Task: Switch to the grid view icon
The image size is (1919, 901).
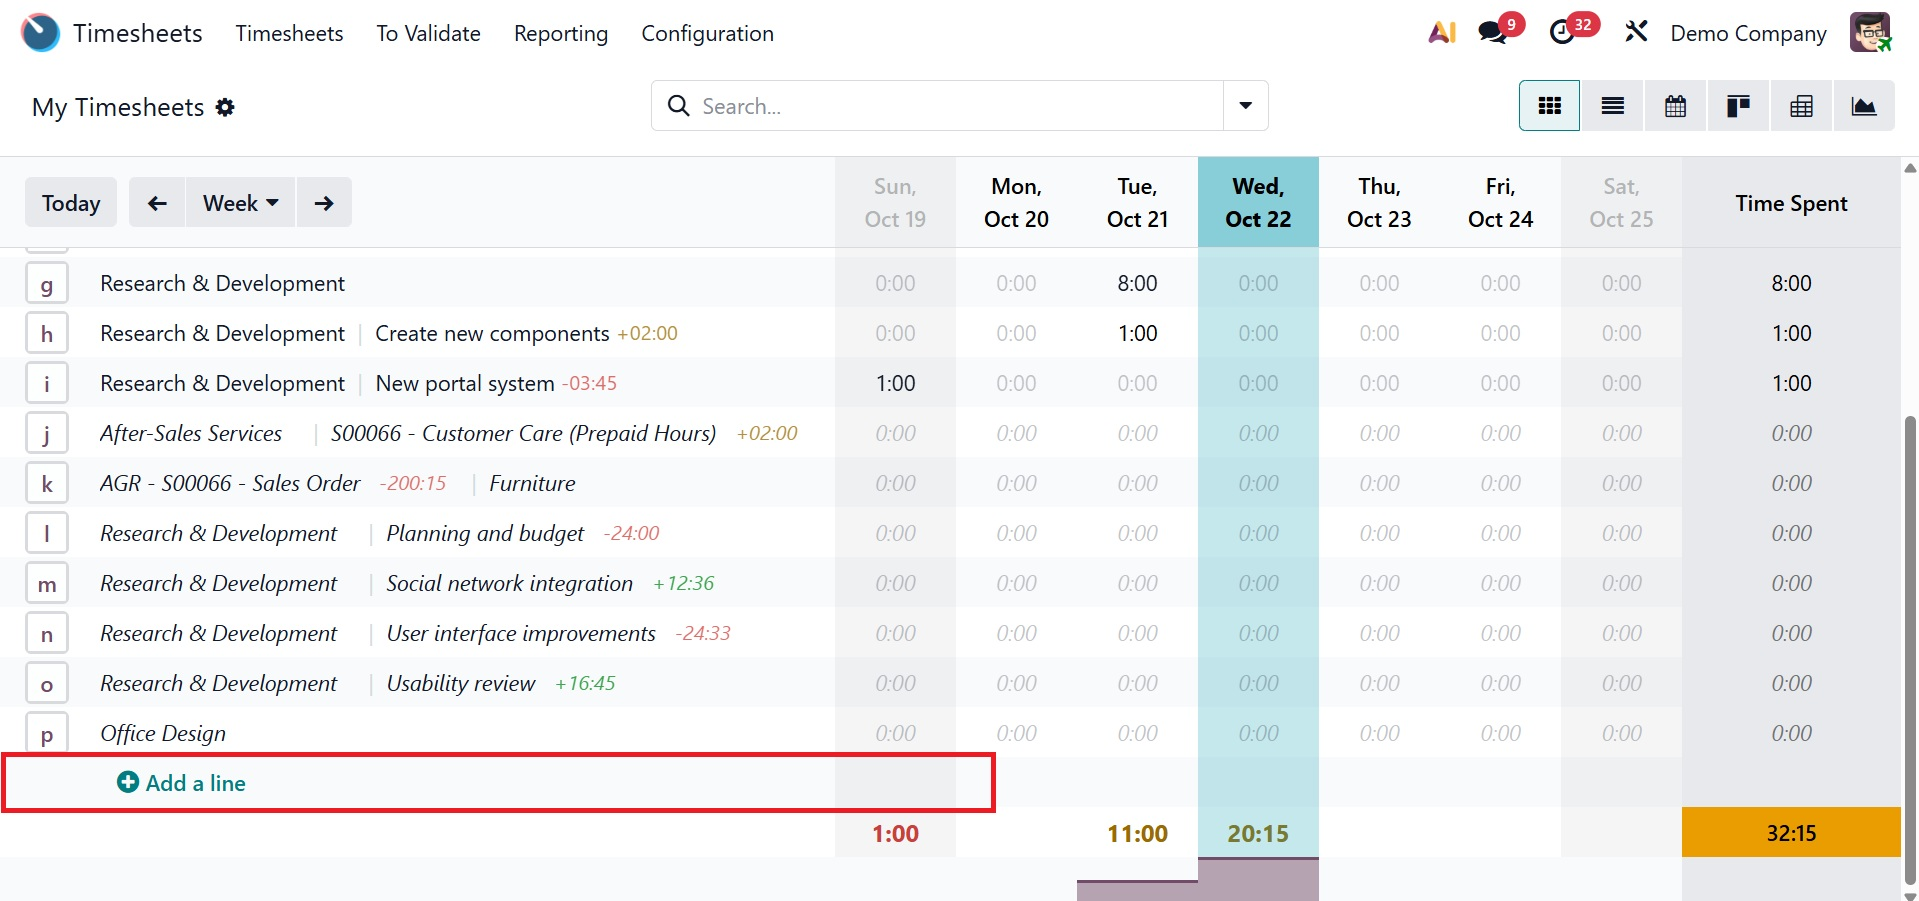Action: click(1549, 106)
